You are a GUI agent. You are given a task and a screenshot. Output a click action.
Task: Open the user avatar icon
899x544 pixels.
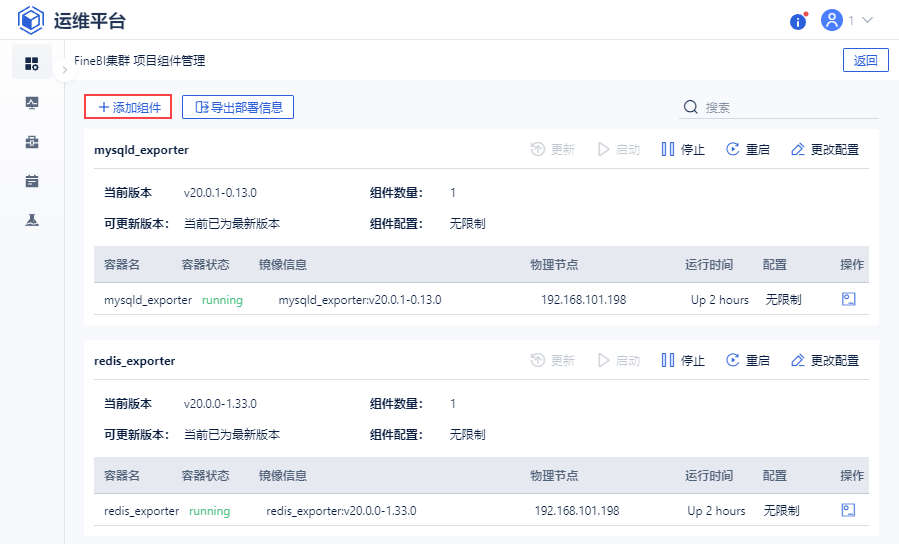point(831,20)
